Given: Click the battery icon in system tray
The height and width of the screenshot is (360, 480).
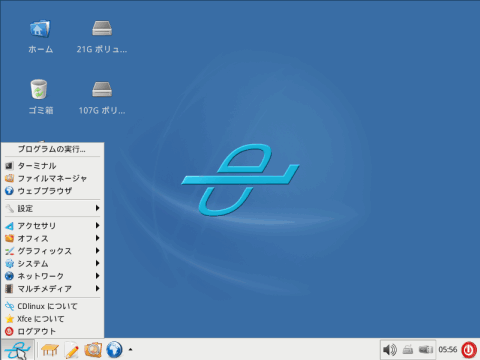Looking at the screenshot, I should (x=426, y=350).
